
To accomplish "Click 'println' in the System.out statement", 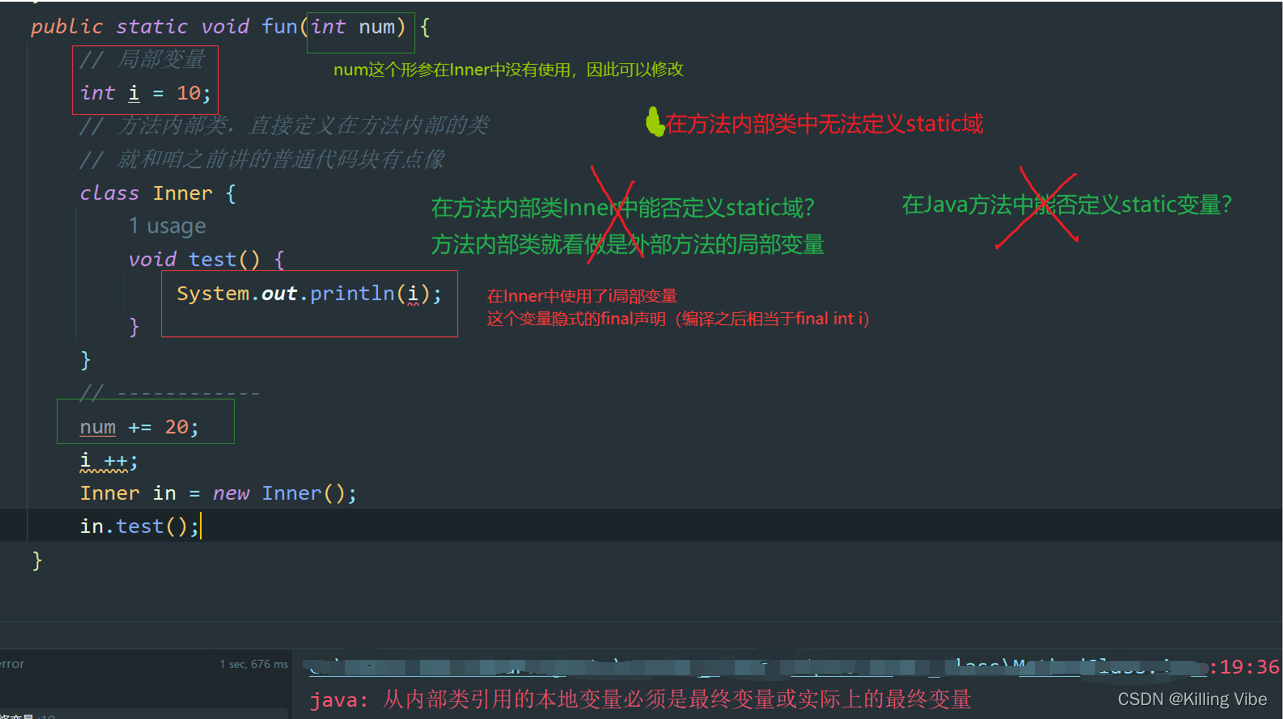I will click(353, 293).
